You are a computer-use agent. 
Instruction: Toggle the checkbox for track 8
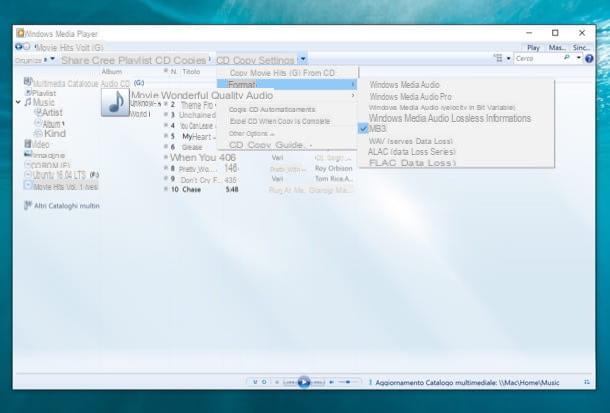click(166, 168)
